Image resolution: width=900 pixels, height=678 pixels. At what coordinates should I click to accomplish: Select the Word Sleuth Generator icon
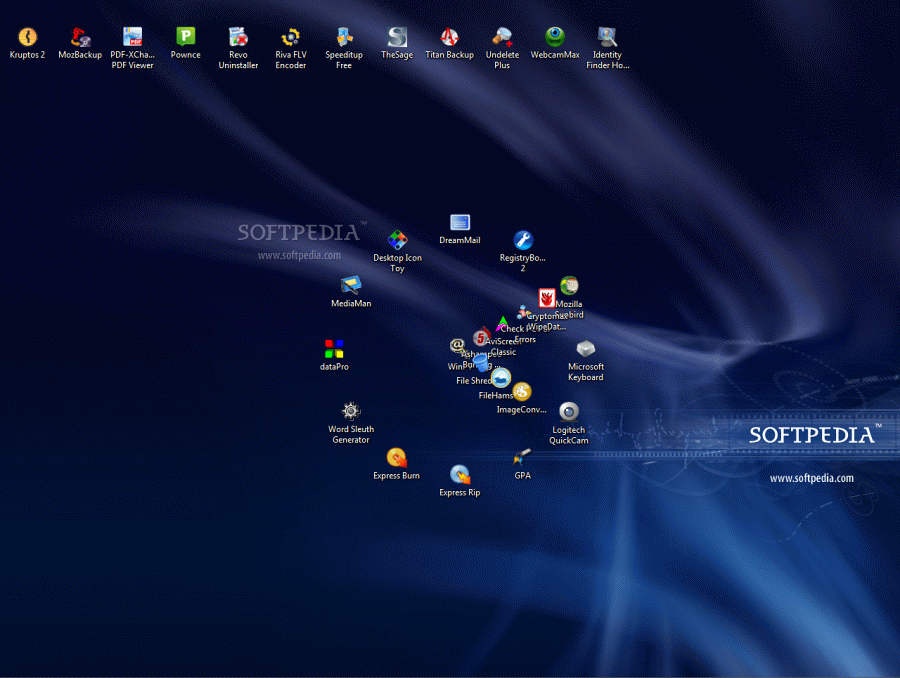[351, 411]
